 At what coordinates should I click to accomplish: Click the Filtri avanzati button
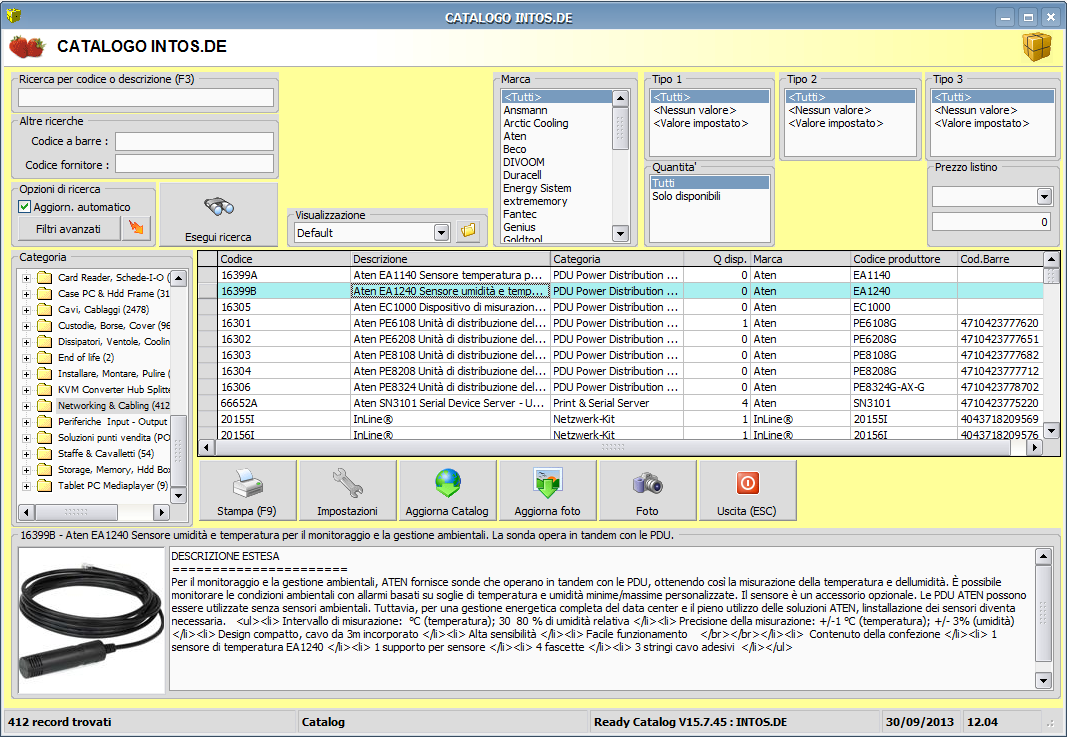(x=69, y=229)
